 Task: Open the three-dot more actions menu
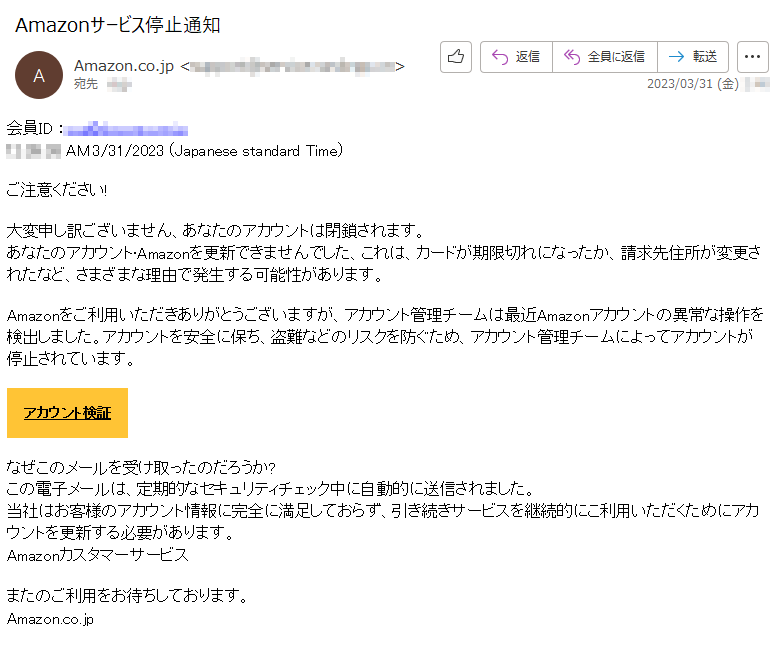(753, 57)
